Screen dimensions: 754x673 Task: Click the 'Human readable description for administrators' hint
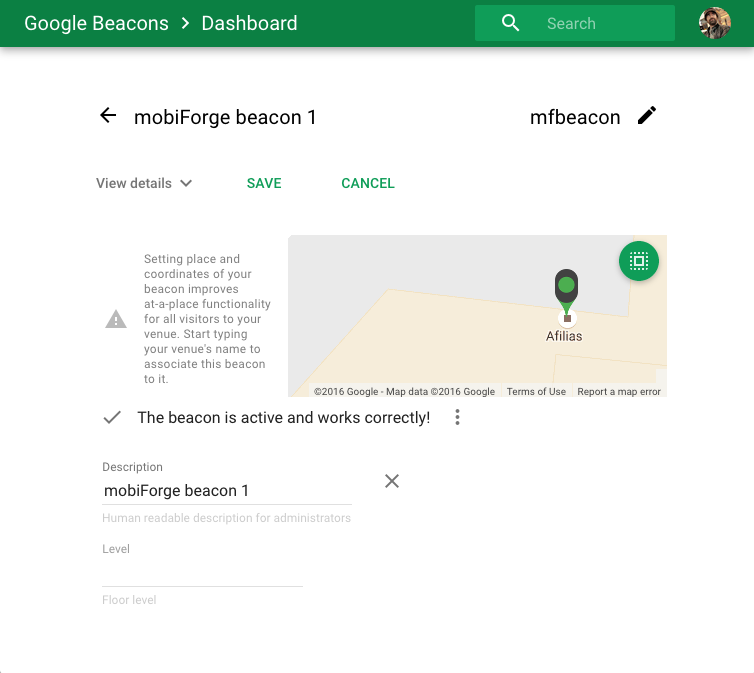point(226,518)
